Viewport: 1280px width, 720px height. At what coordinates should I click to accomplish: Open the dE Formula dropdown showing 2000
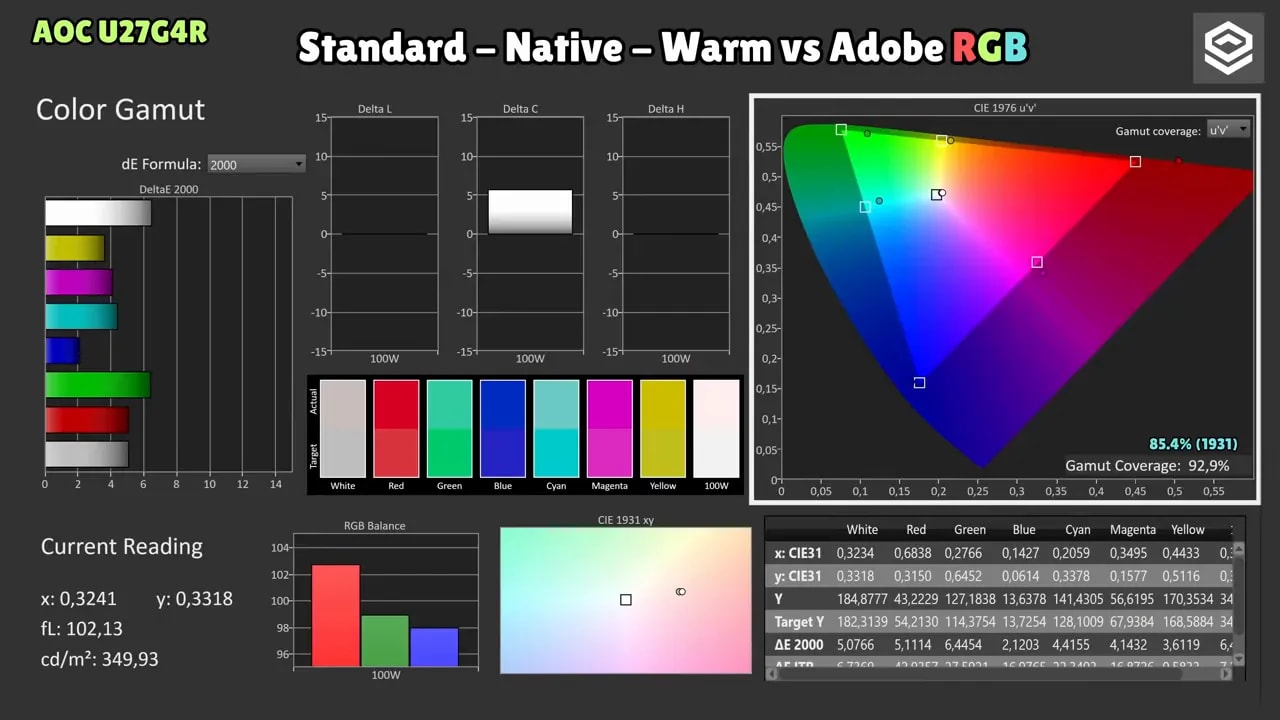coord(256,164)
